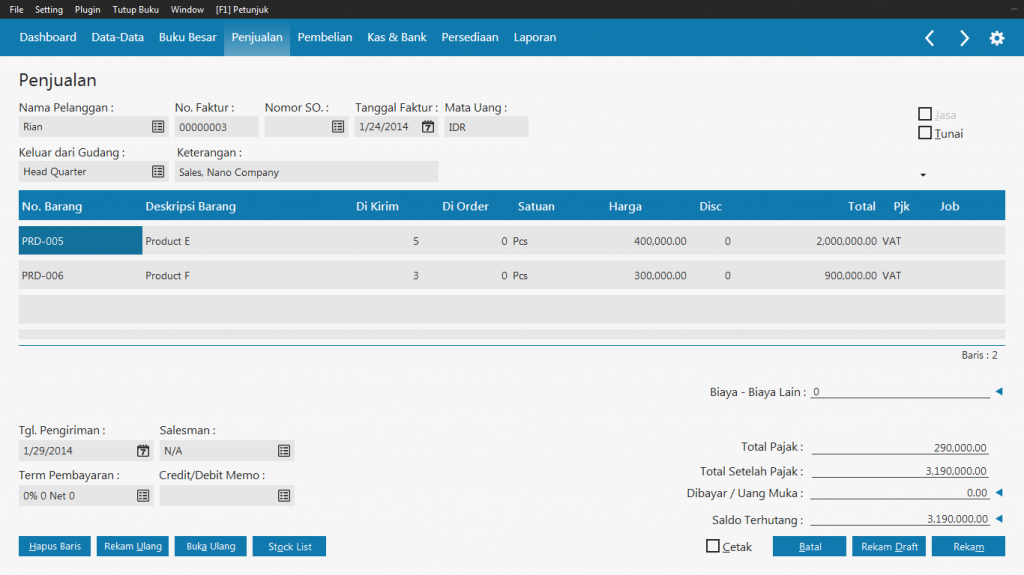The height and width of the screenshot is (575, 1024).
Task: Expand the arrow beside Dibayar / Uang Muka
Action: pyautogui.click(x=998, y=492)
